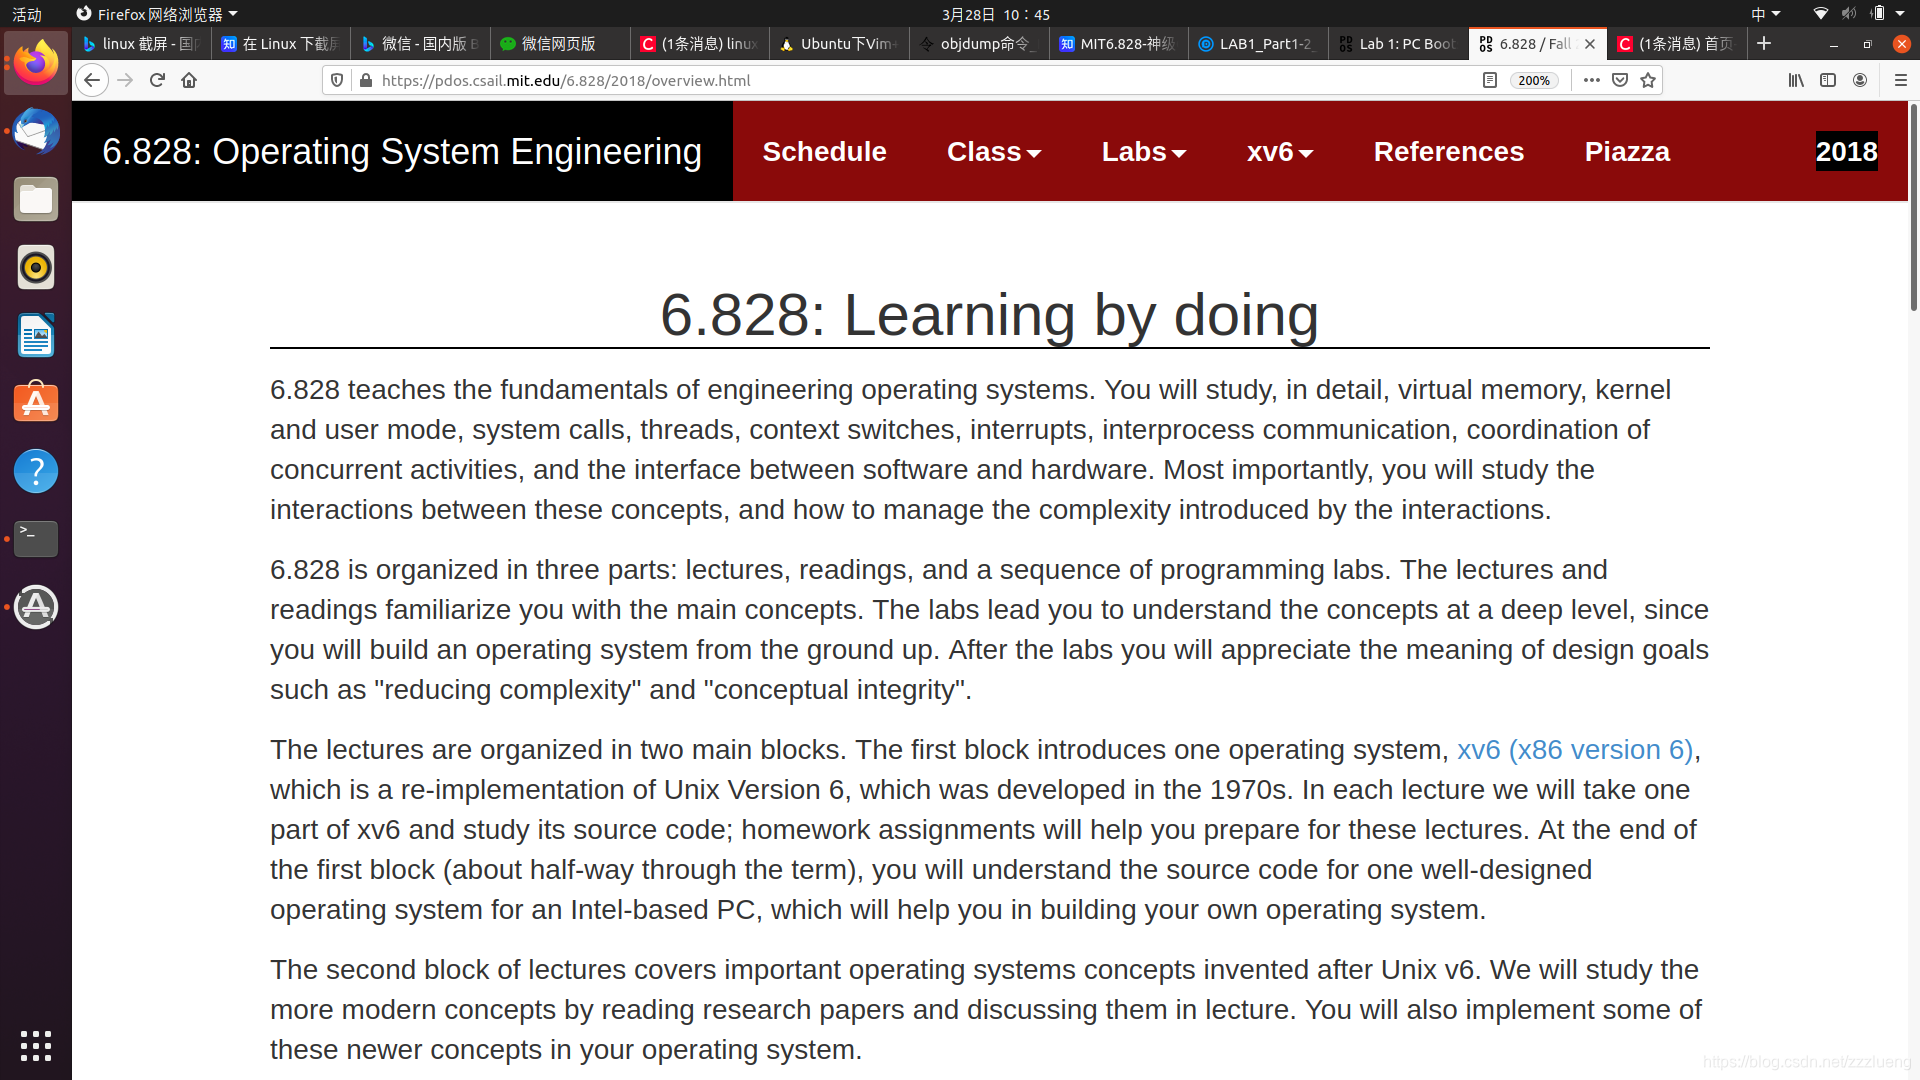This screenshot has height=1080, width=1920.
Task: Bookmark this page with star icon
Action: [x=1648, y=80]
